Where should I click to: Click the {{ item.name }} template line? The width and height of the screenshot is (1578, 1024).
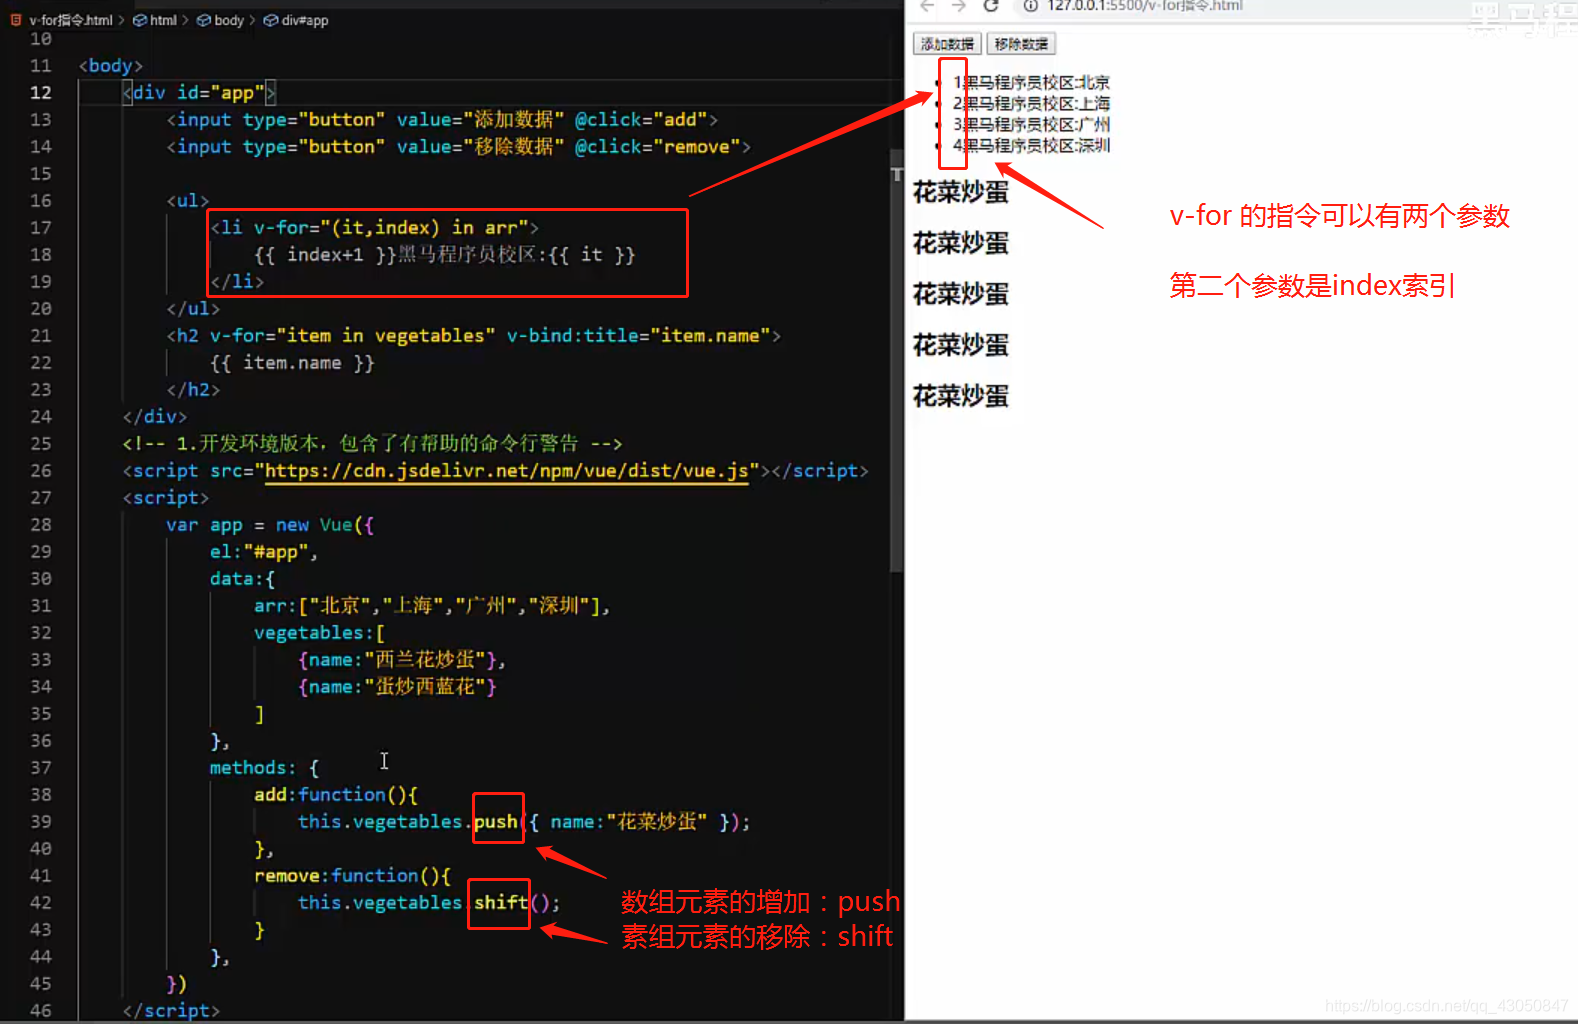(x=292, y=363)
